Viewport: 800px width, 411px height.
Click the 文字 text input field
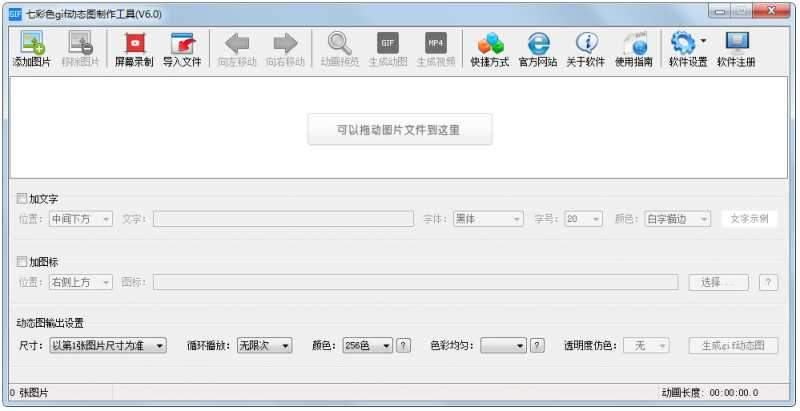point(283,219)
